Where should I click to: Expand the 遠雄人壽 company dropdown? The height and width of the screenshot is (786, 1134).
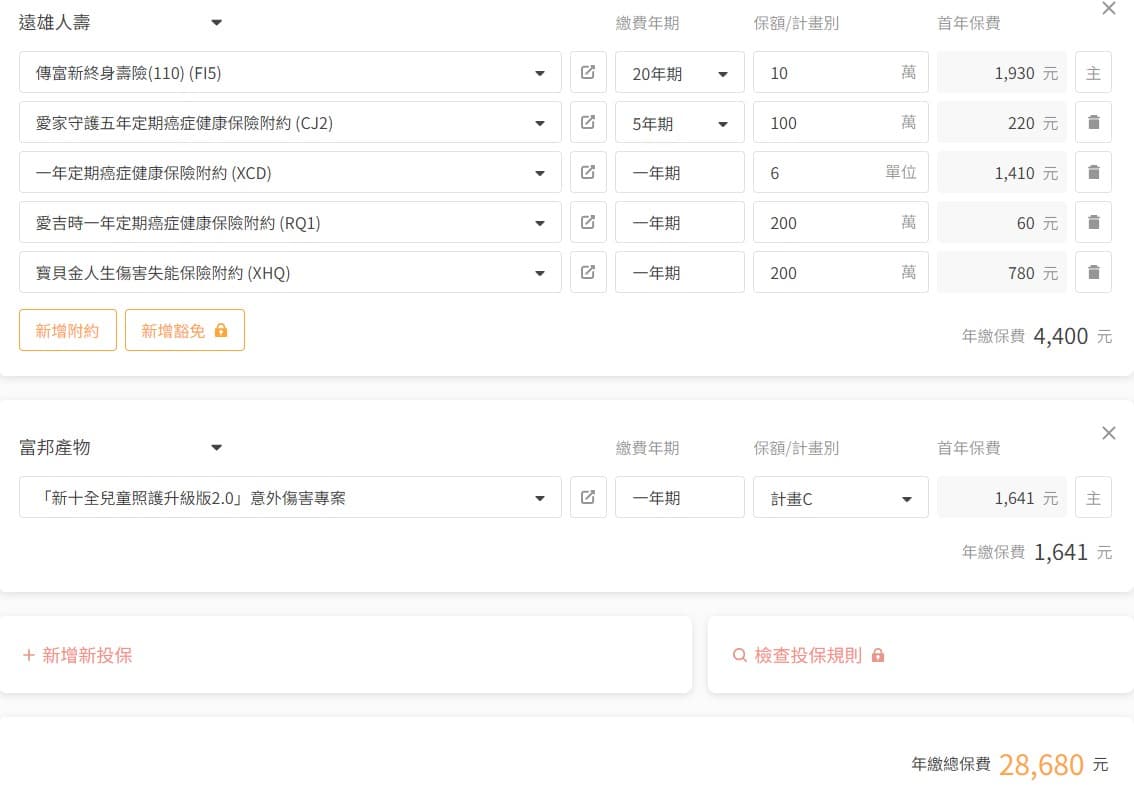tap(216, 23)
